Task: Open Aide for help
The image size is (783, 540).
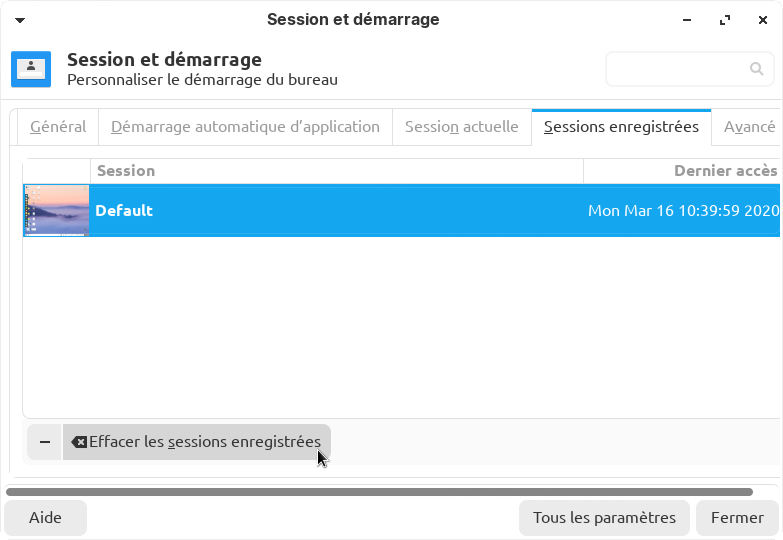Action: click(45, 518)
